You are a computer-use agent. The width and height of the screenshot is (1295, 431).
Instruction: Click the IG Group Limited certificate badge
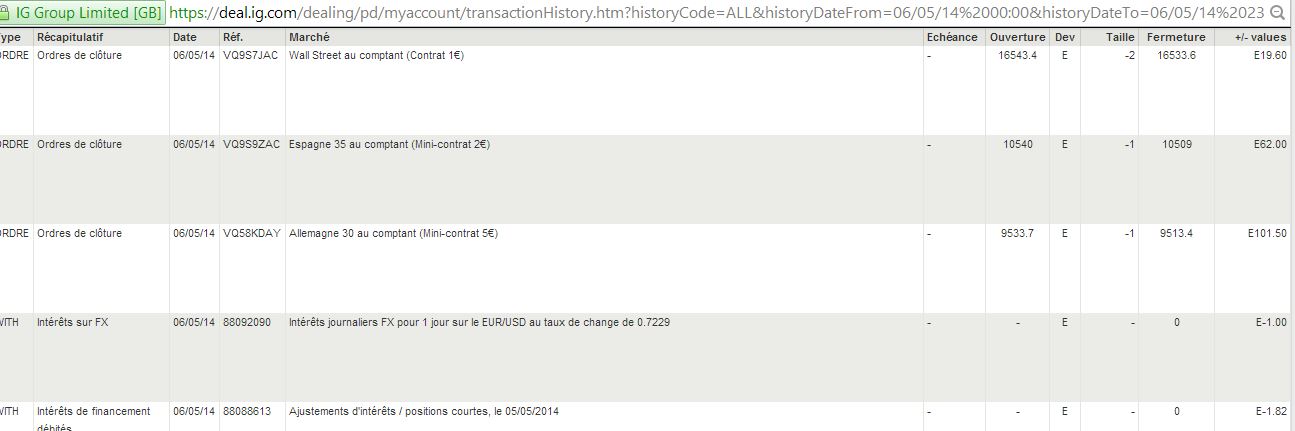[82, 13]
